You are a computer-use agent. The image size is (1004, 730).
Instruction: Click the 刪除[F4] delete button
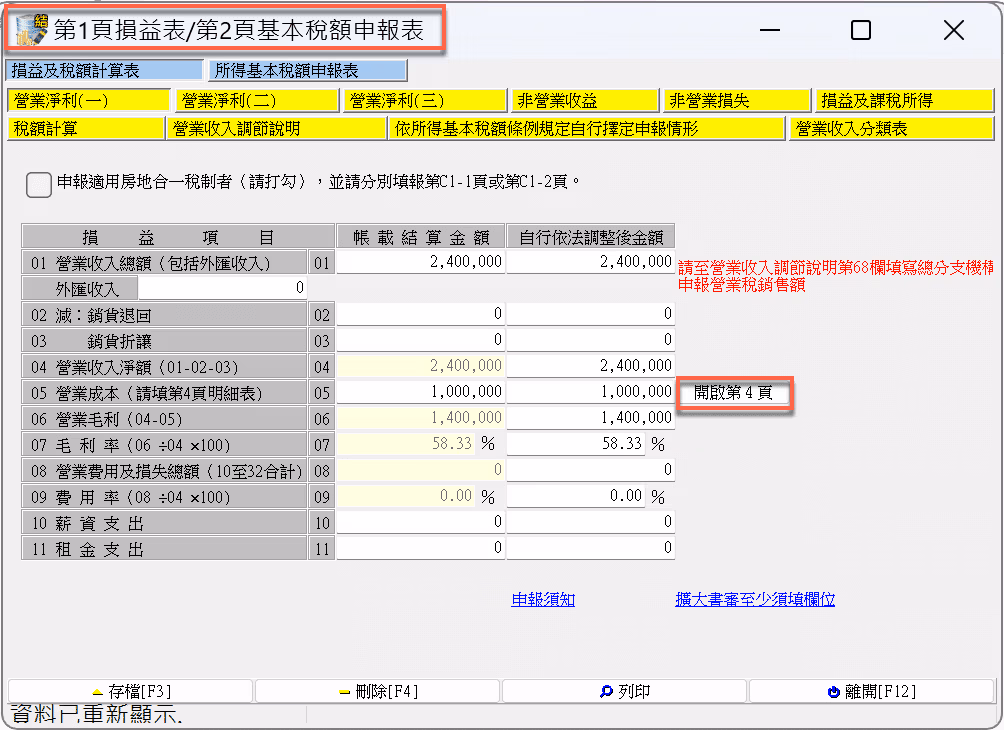coord(378,692)
